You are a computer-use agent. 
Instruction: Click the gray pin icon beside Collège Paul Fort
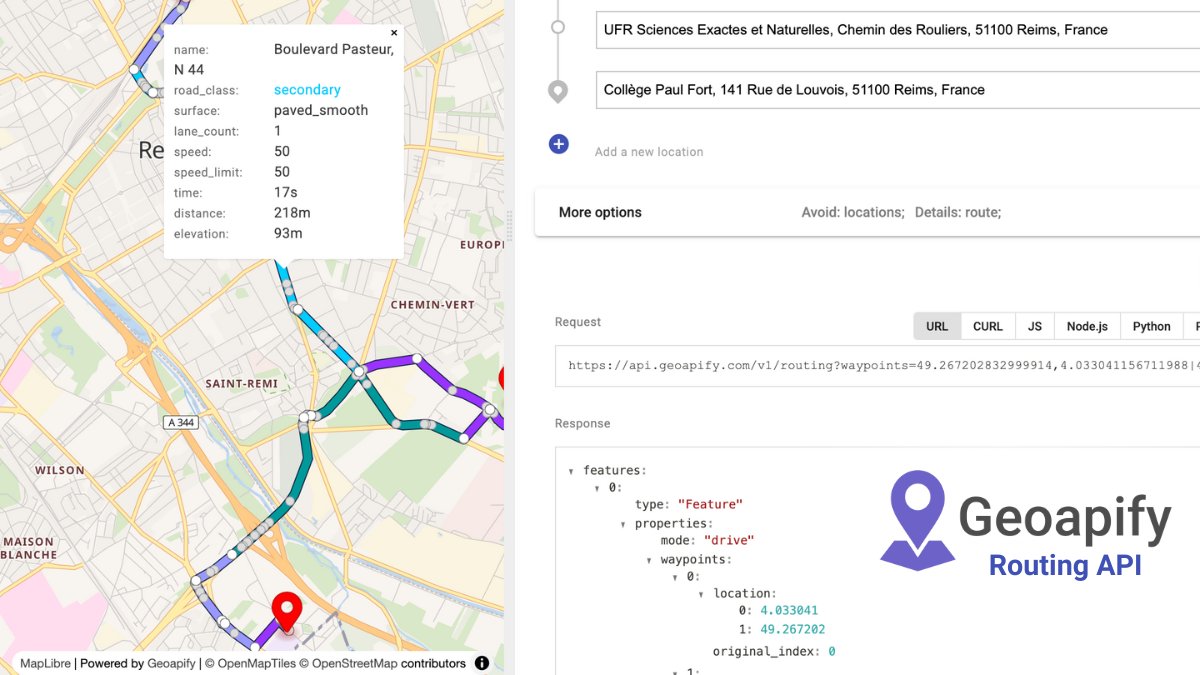tap(558, 92)
